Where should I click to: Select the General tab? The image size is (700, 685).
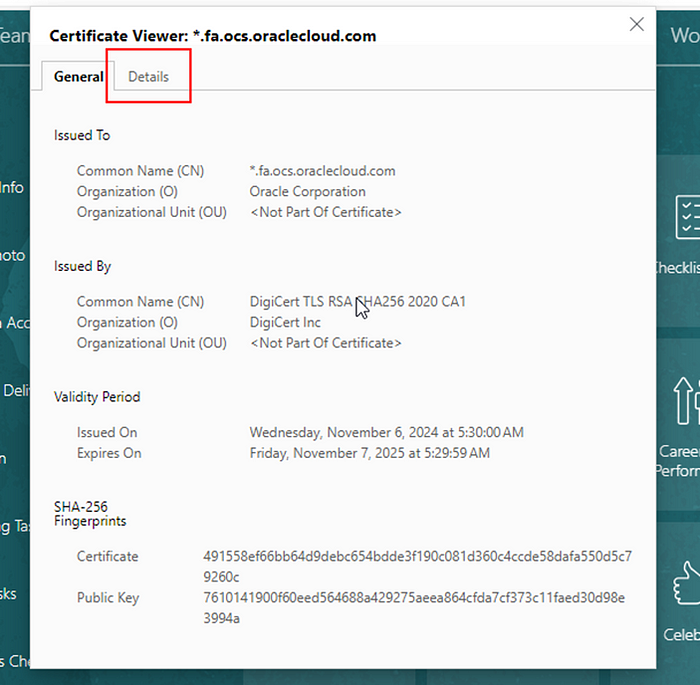(79, 76)
